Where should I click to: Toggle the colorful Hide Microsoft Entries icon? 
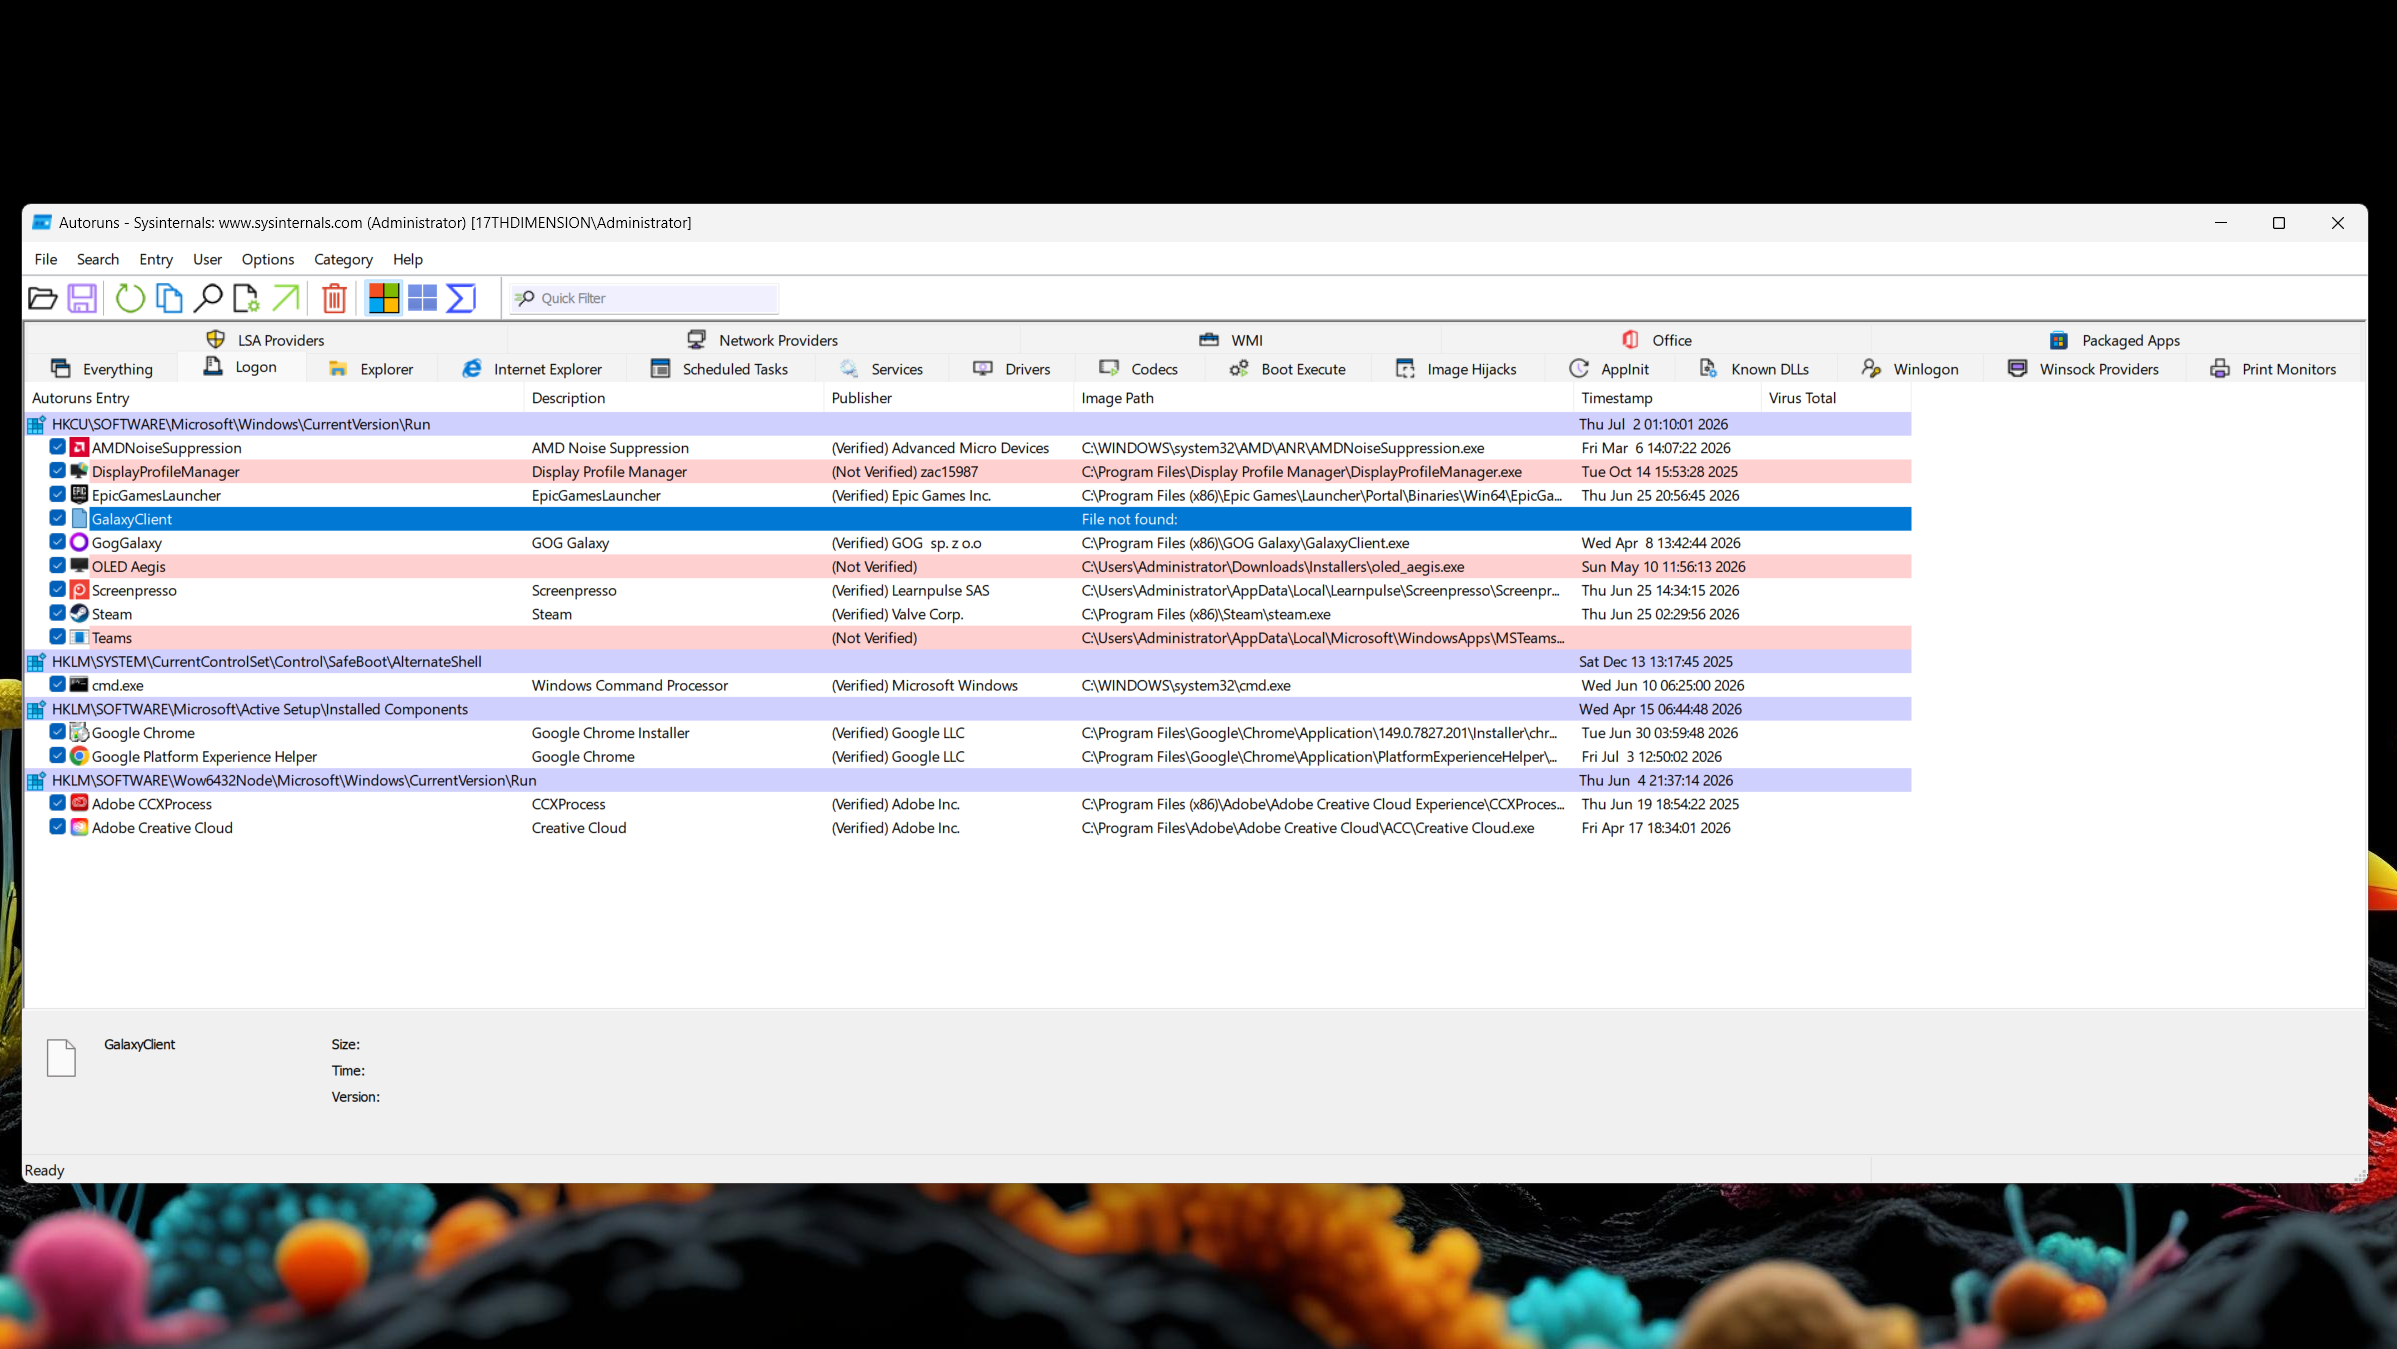coord(384,298)
